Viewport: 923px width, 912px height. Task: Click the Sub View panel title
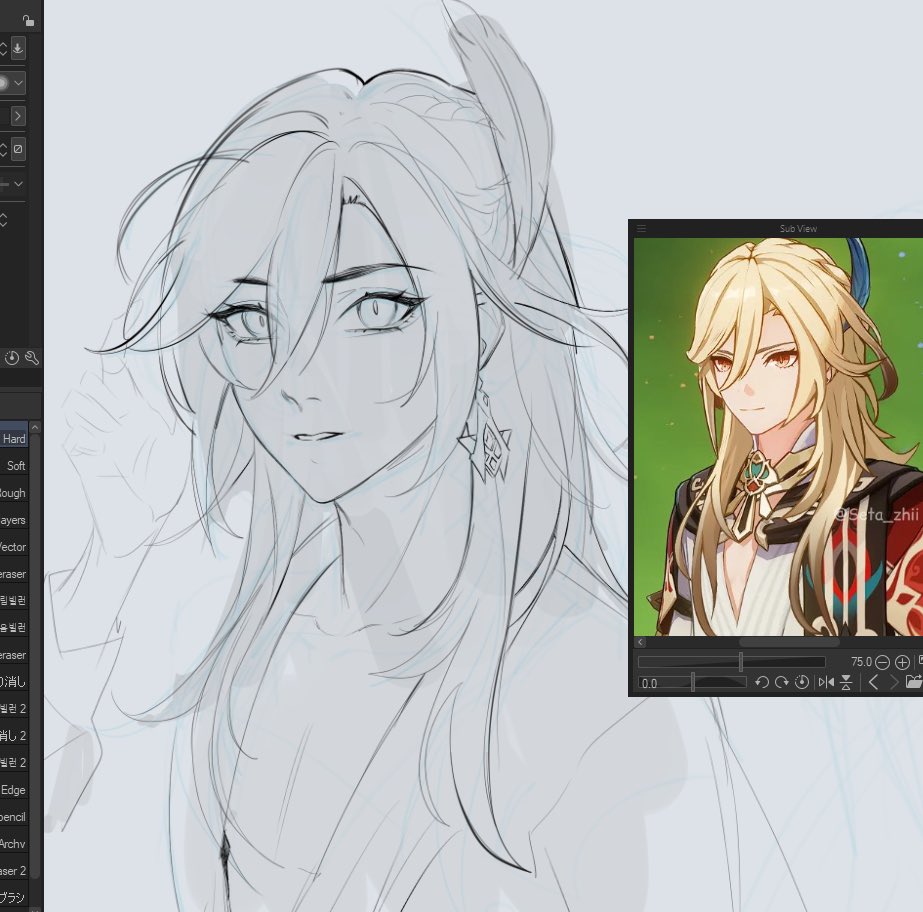(798, 228)
